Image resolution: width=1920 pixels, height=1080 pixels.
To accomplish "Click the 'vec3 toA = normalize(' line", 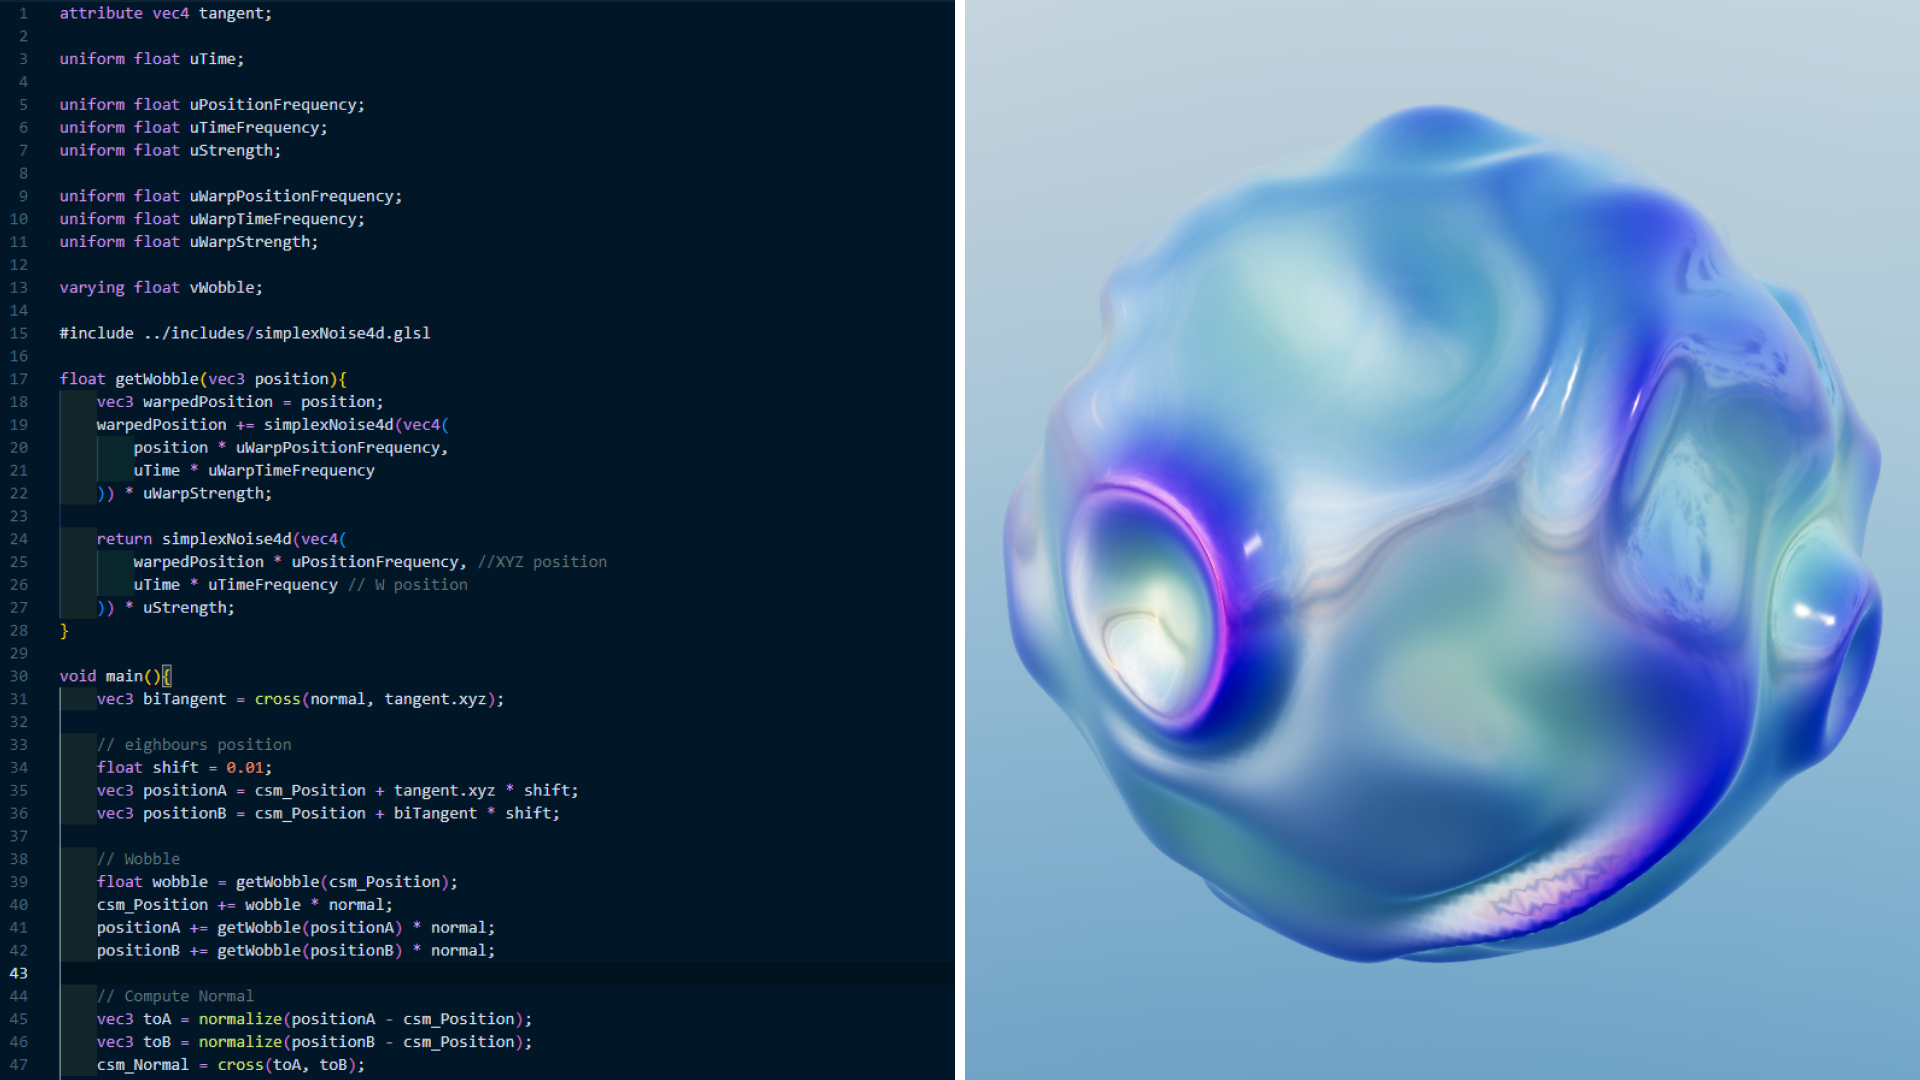I will [314, 1020].
